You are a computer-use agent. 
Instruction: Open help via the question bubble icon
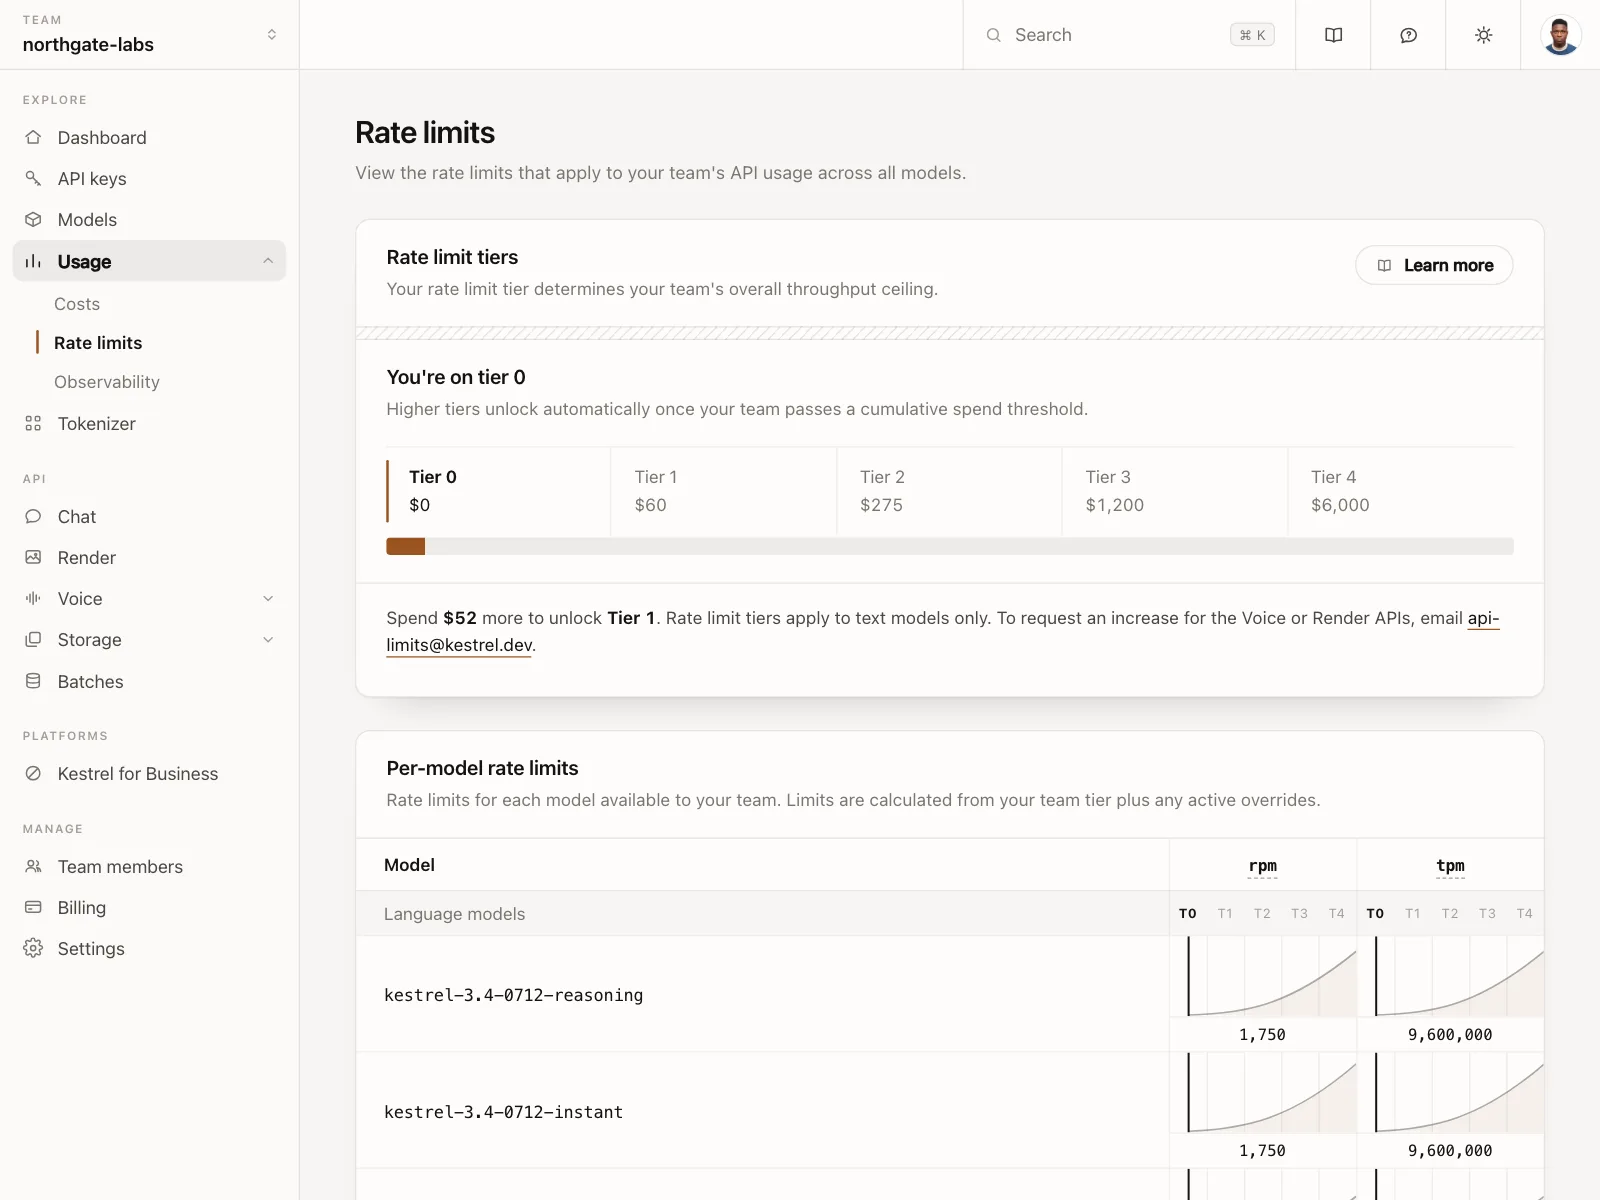[x=1408, y=35]
